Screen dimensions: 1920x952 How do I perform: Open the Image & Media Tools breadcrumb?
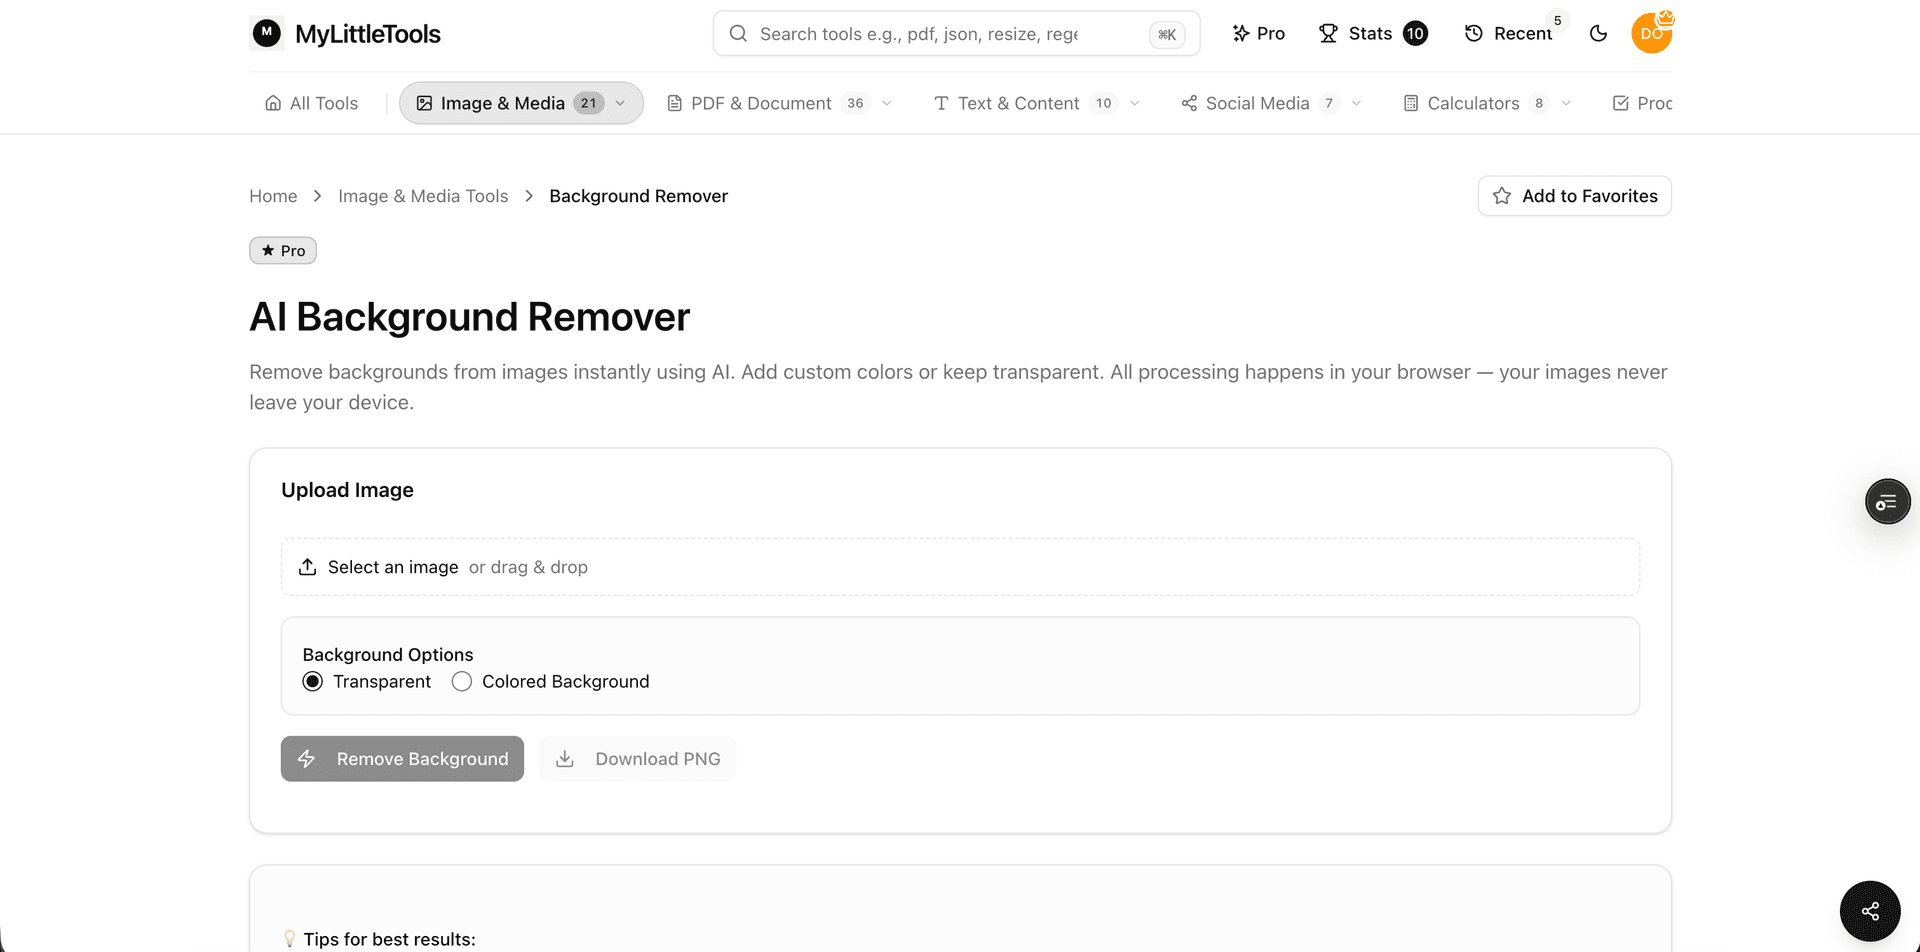tap(423, 196)
